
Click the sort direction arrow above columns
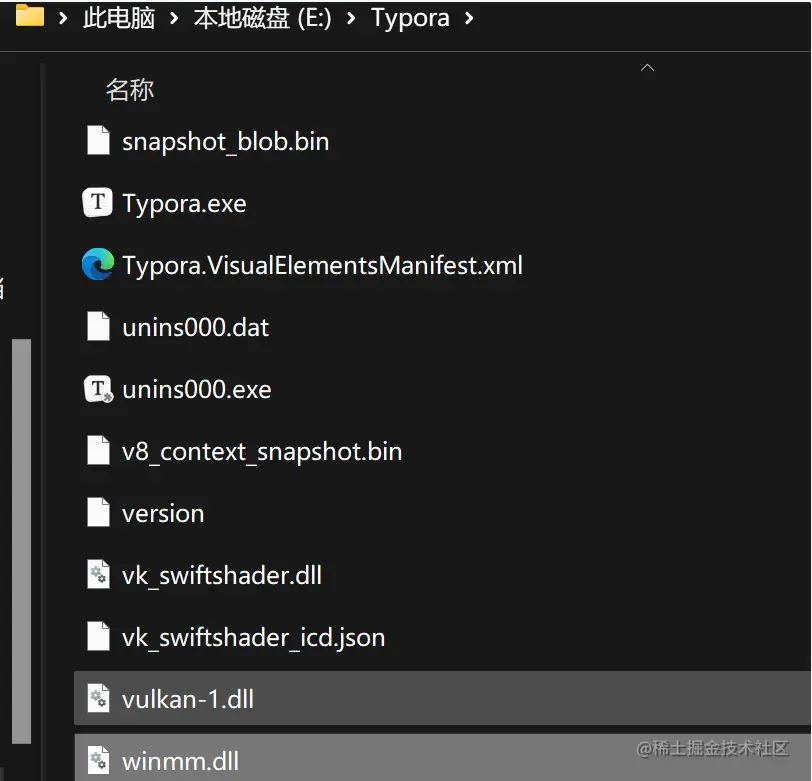647,67
